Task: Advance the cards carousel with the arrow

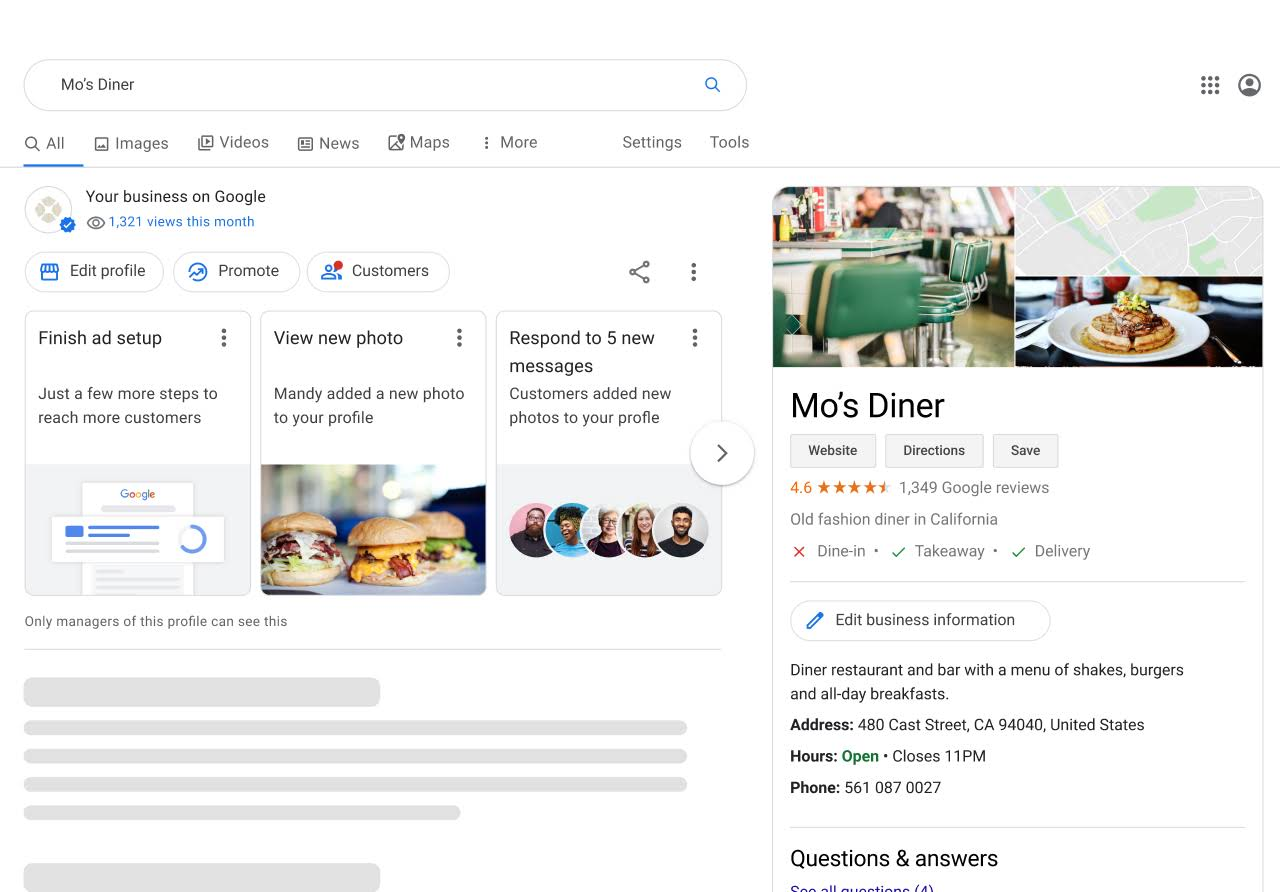Action: (x=722, y=453)
